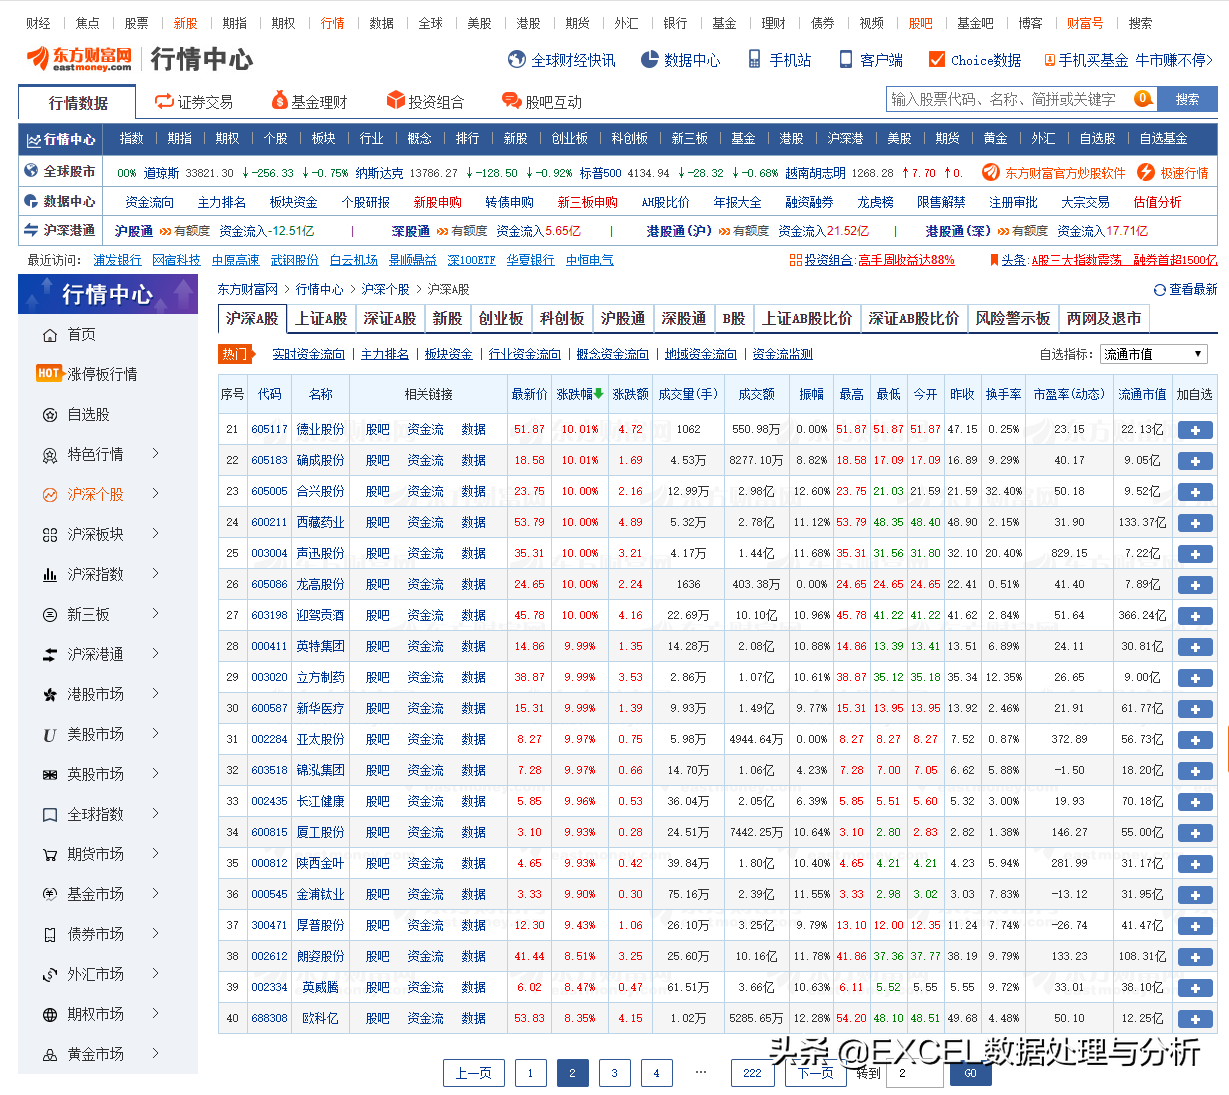Expand the 沪深个股 sidebar chevron
The image size is (1229, 1095).
155,494
